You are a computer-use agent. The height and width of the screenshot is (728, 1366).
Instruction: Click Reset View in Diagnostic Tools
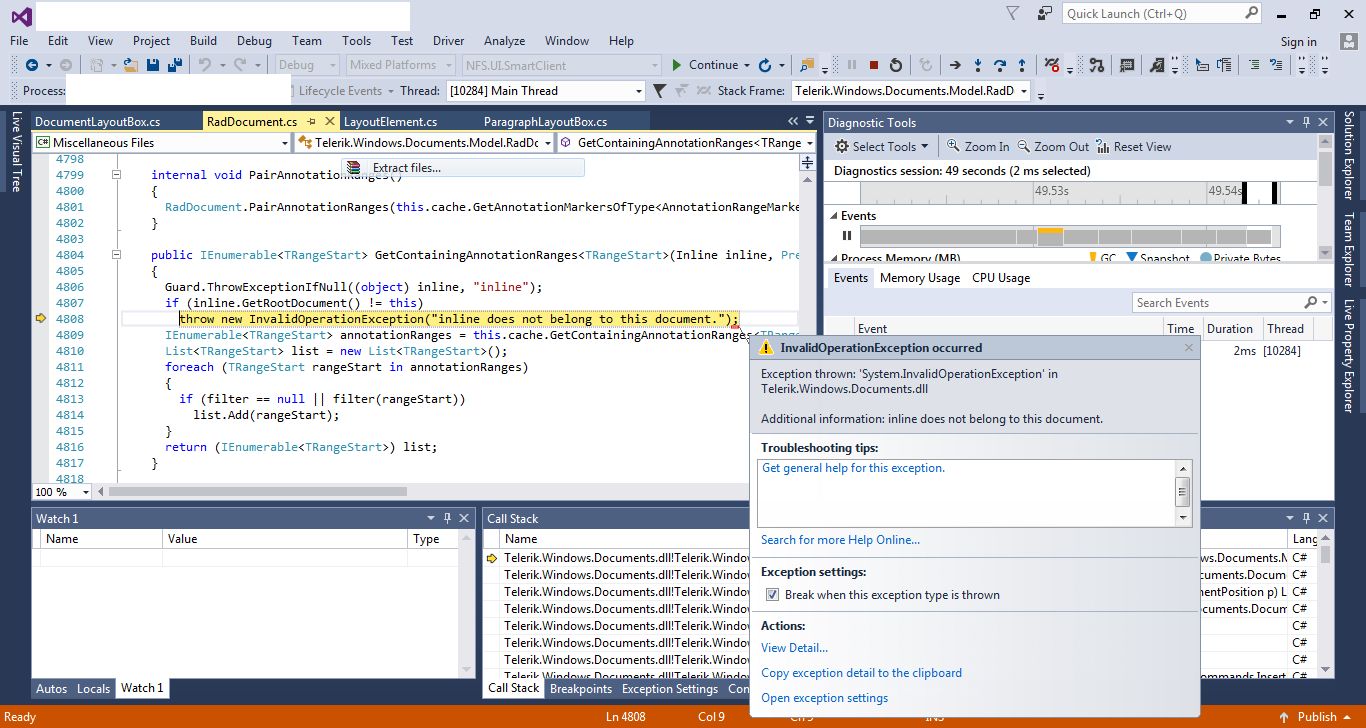1132,146
